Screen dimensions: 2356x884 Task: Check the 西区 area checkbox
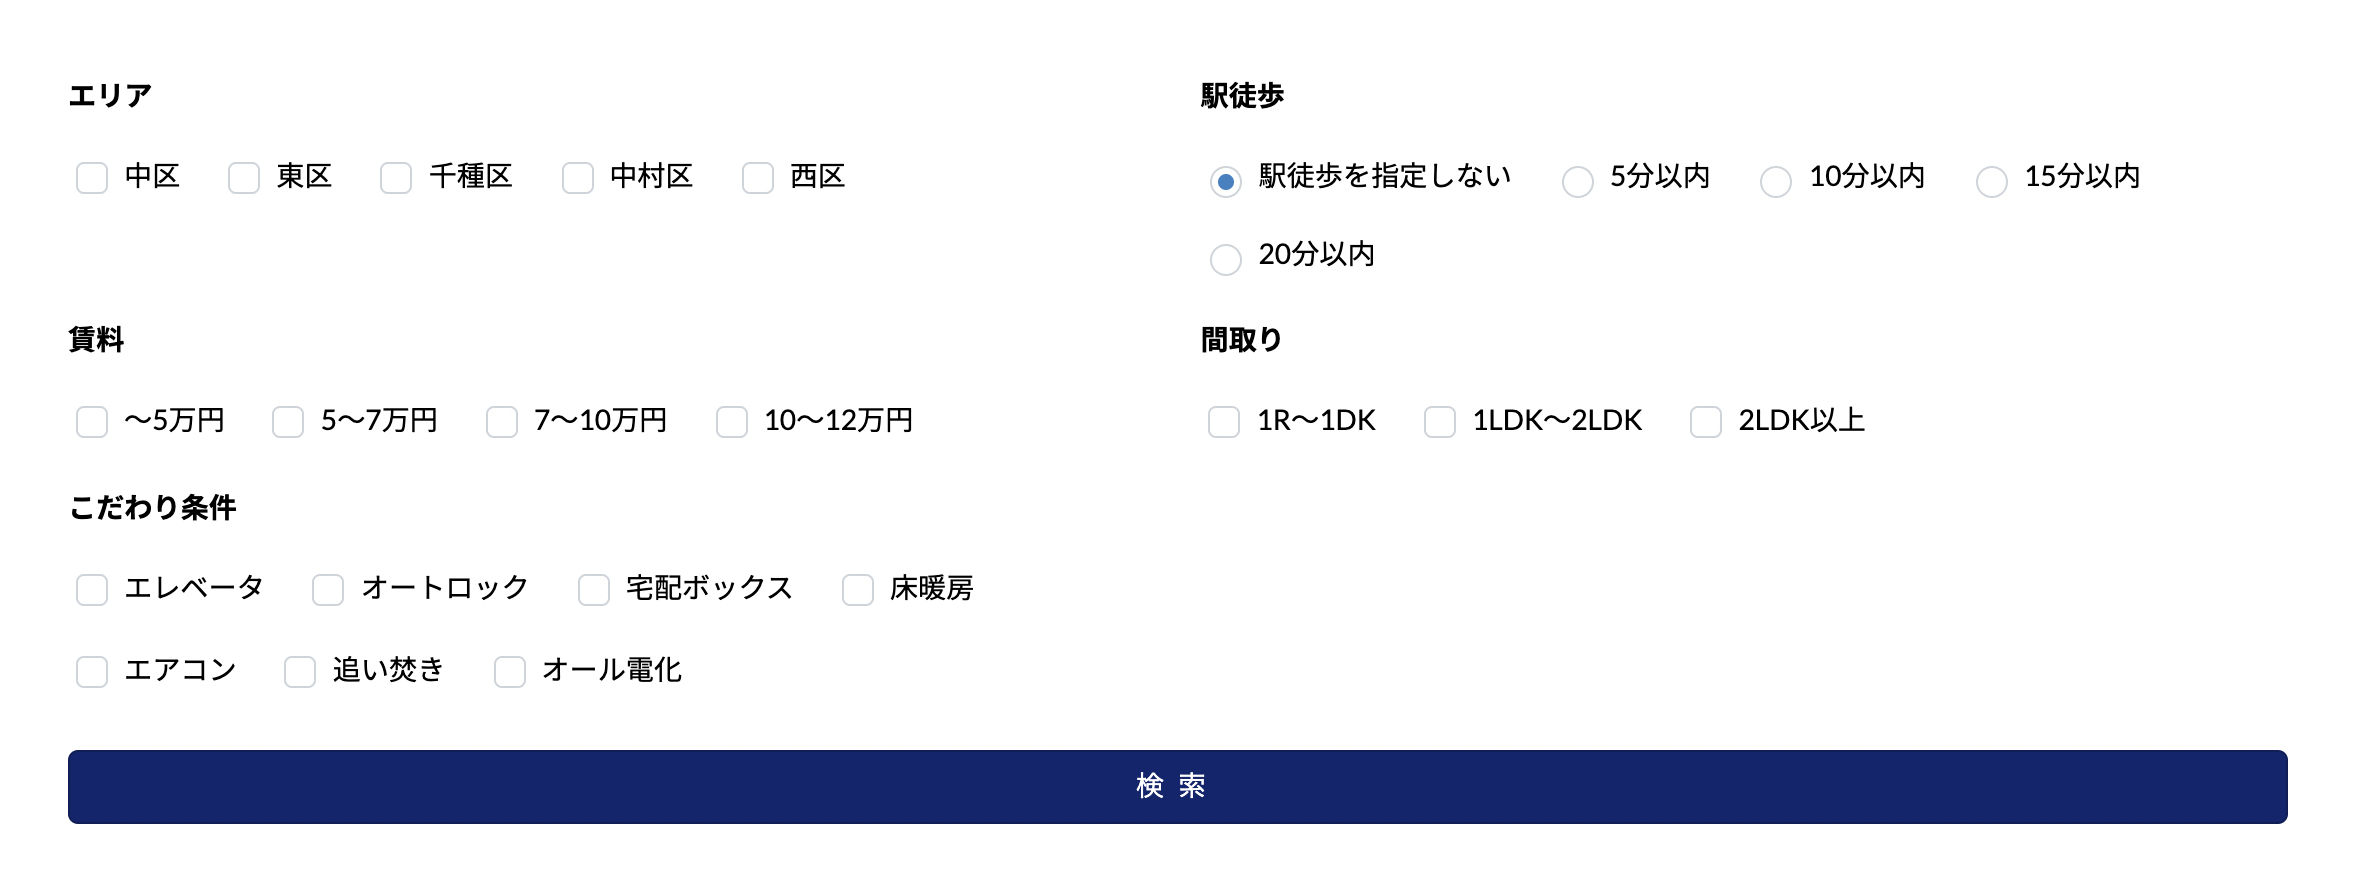(x=758, y=178)
